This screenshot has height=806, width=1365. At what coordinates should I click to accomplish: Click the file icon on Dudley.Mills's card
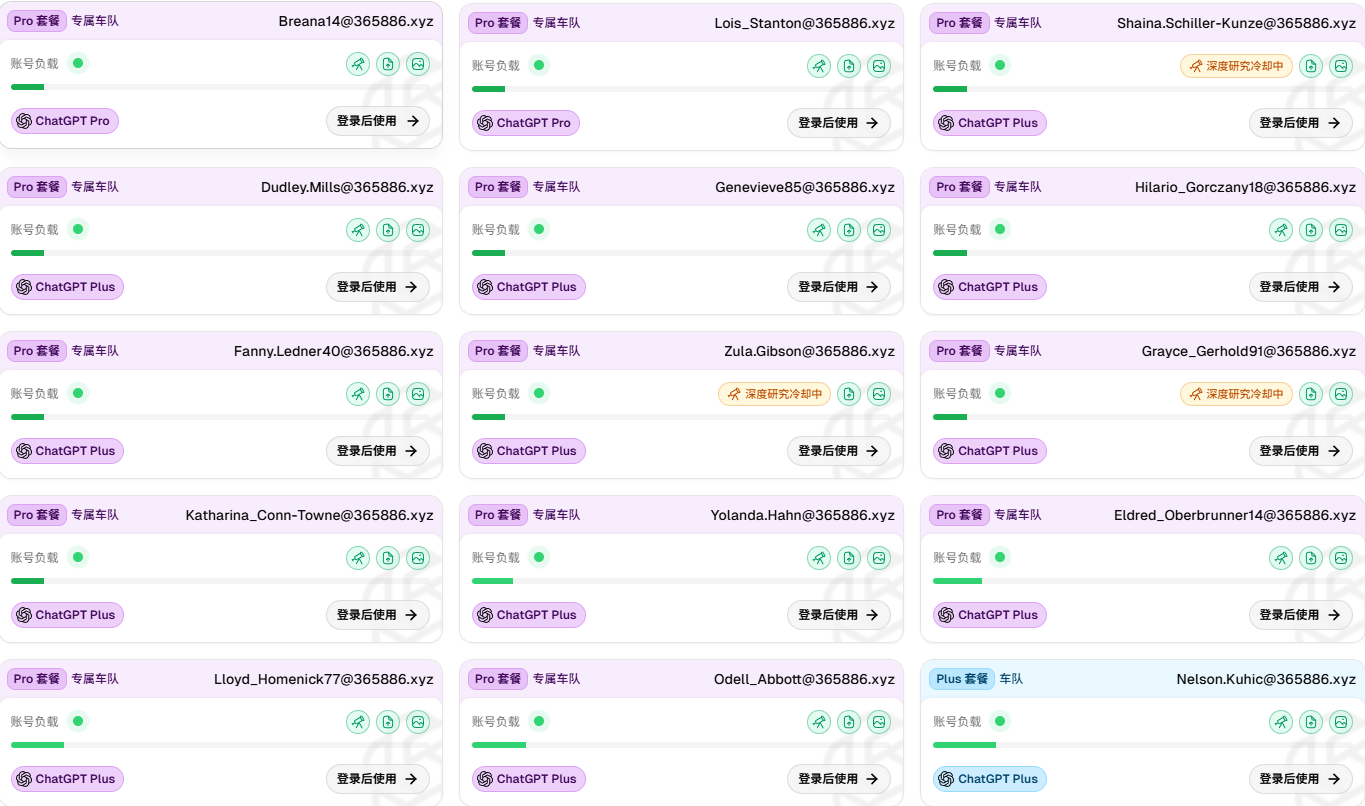tap(388, 230)
